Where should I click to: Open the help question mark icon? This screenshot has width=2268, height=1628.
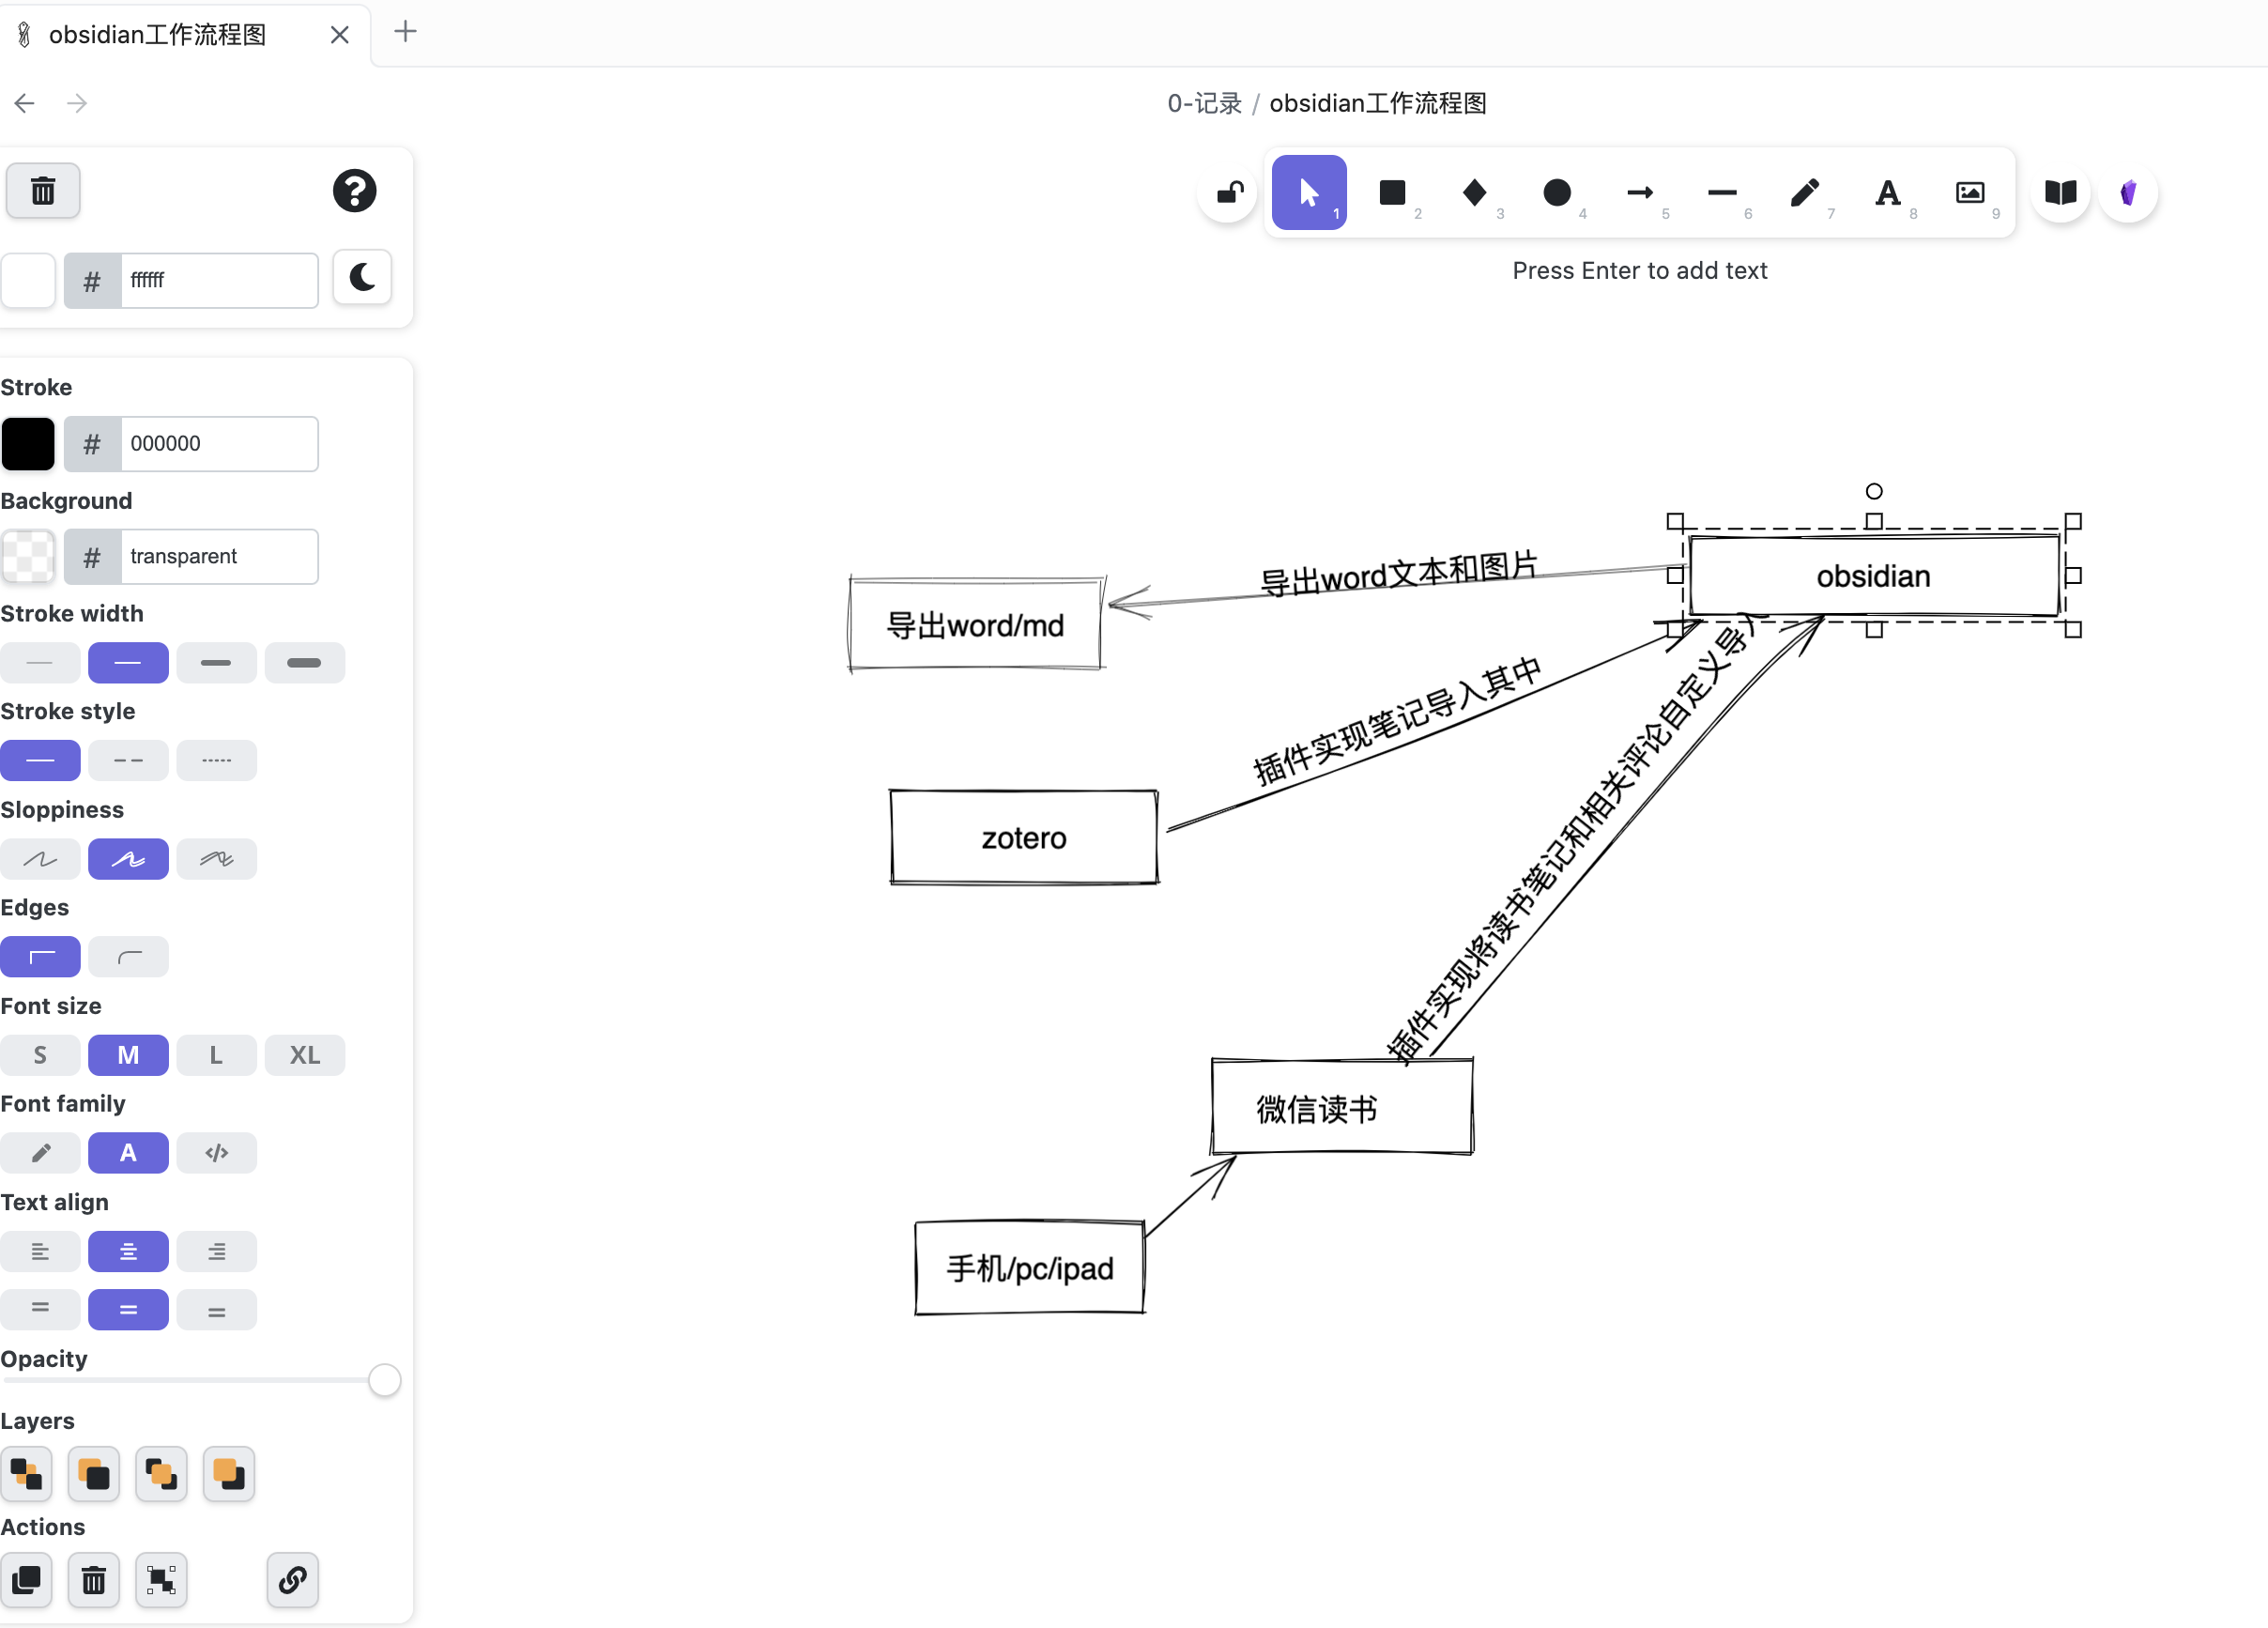354,190
